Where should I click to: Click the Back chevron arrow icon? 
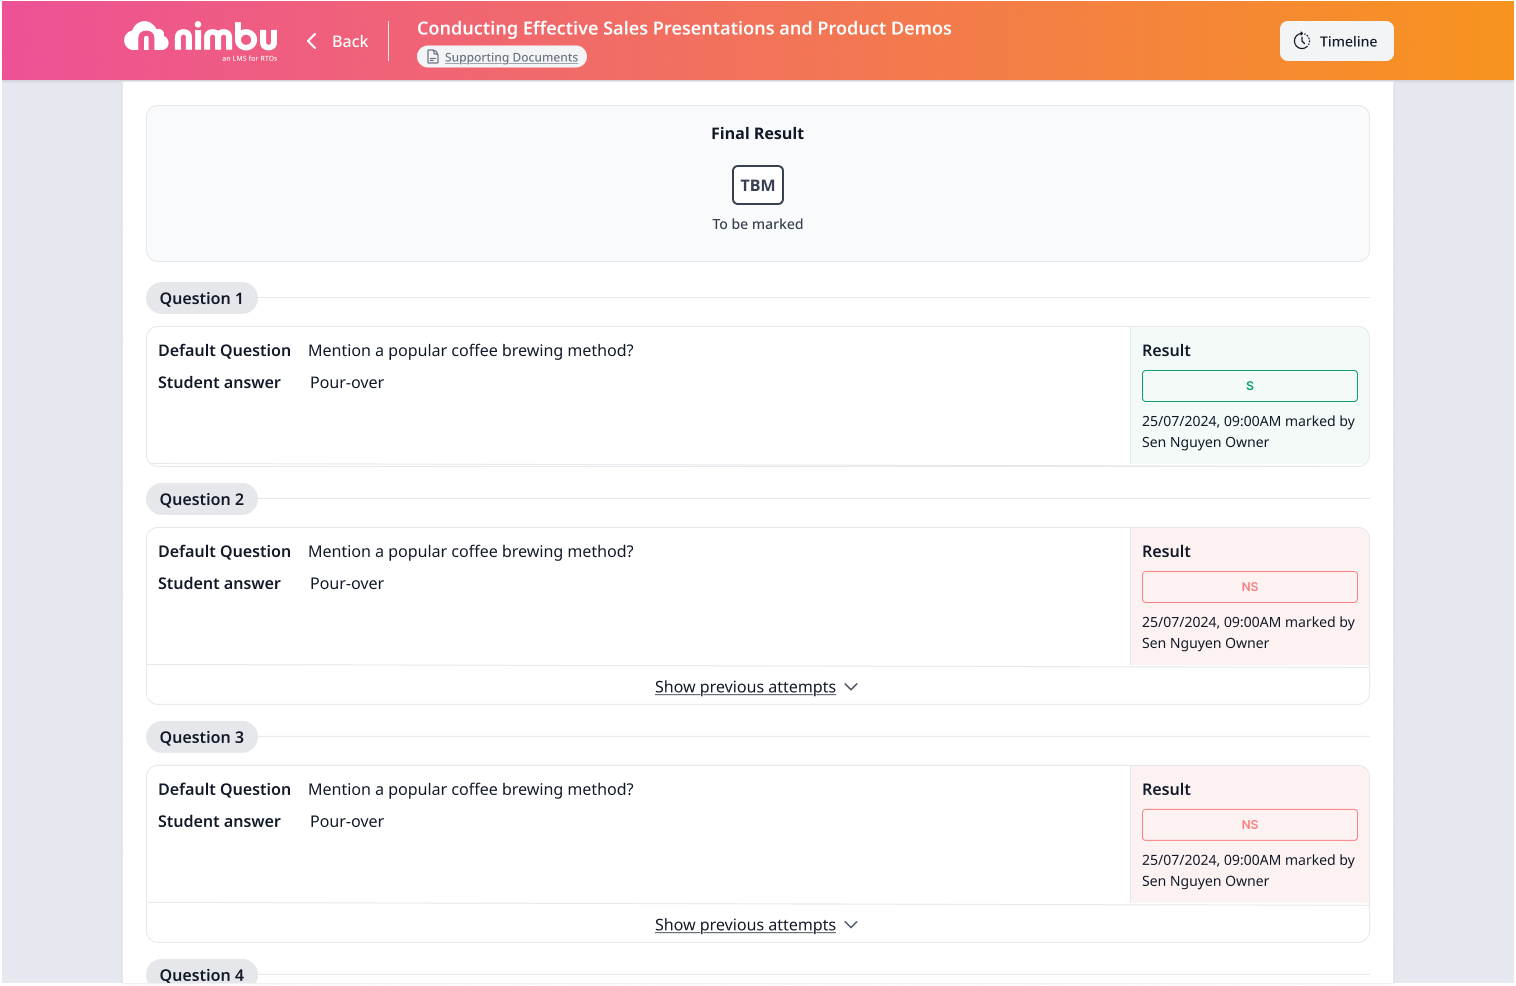coord(312,41)
